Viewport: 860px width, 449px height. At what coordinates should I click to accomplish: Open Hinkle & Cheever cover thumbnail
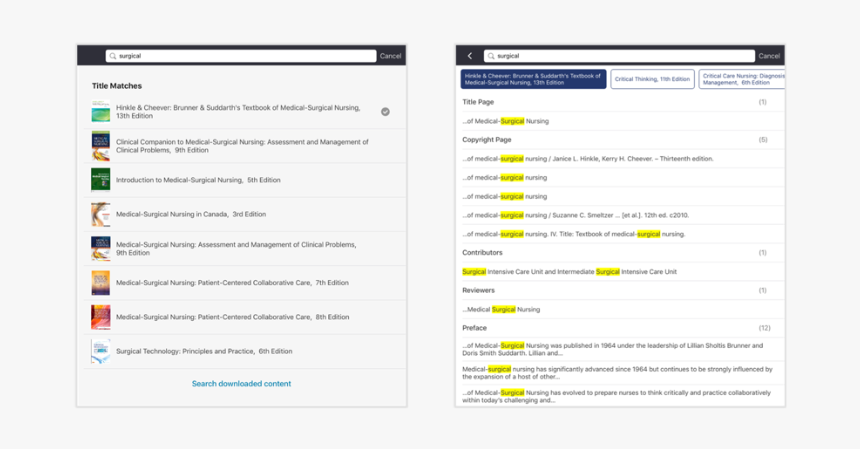coord(100,111)
